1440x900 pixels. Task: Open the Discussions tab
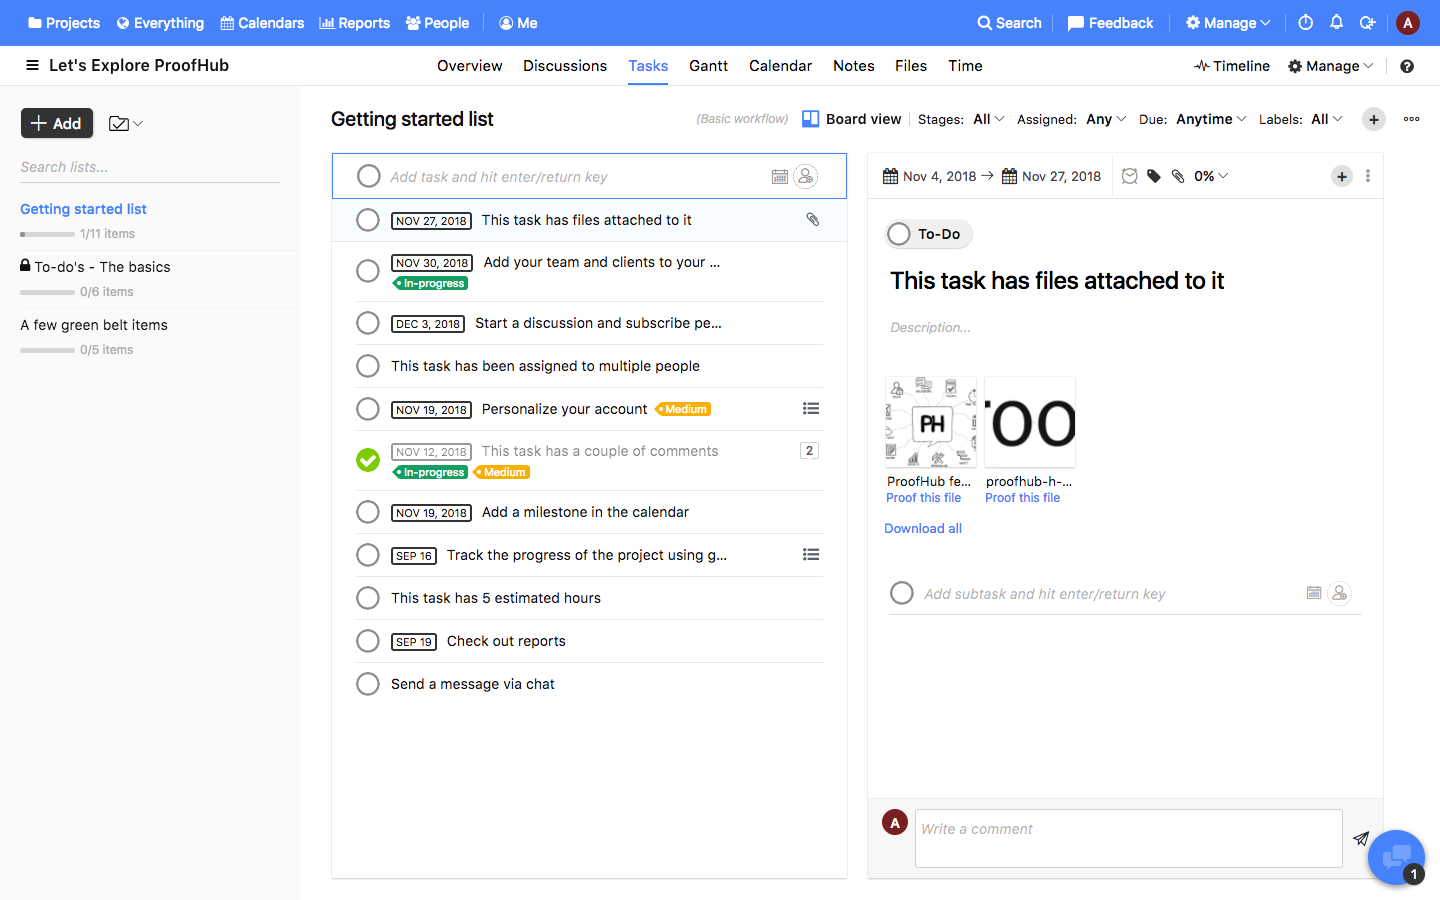(x=564, y=66)
